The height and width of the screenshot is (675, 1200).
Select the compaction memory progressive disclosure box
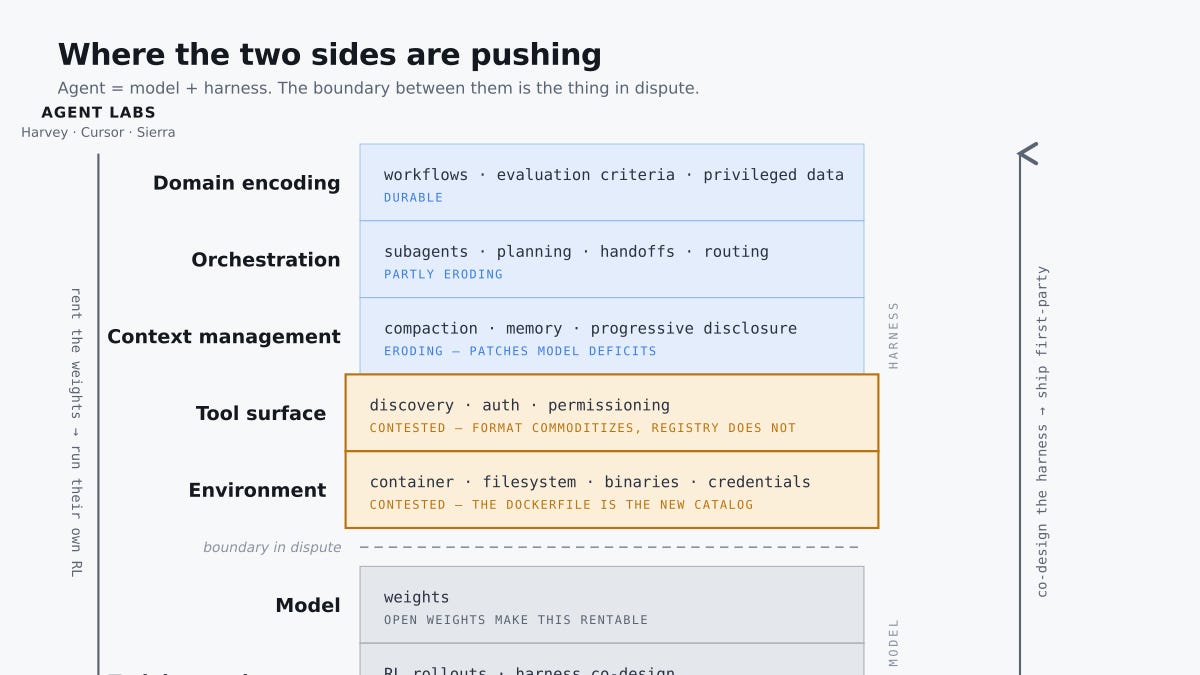click(612, 336)
